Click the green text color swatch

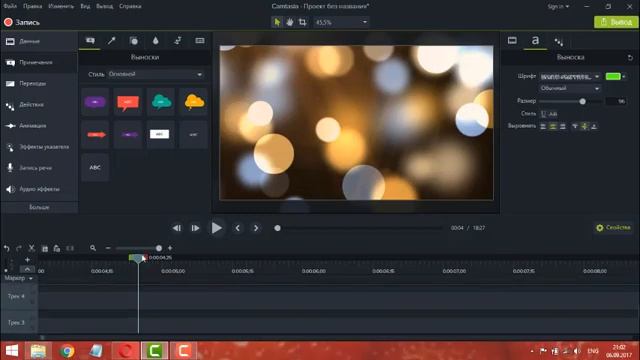613,77
